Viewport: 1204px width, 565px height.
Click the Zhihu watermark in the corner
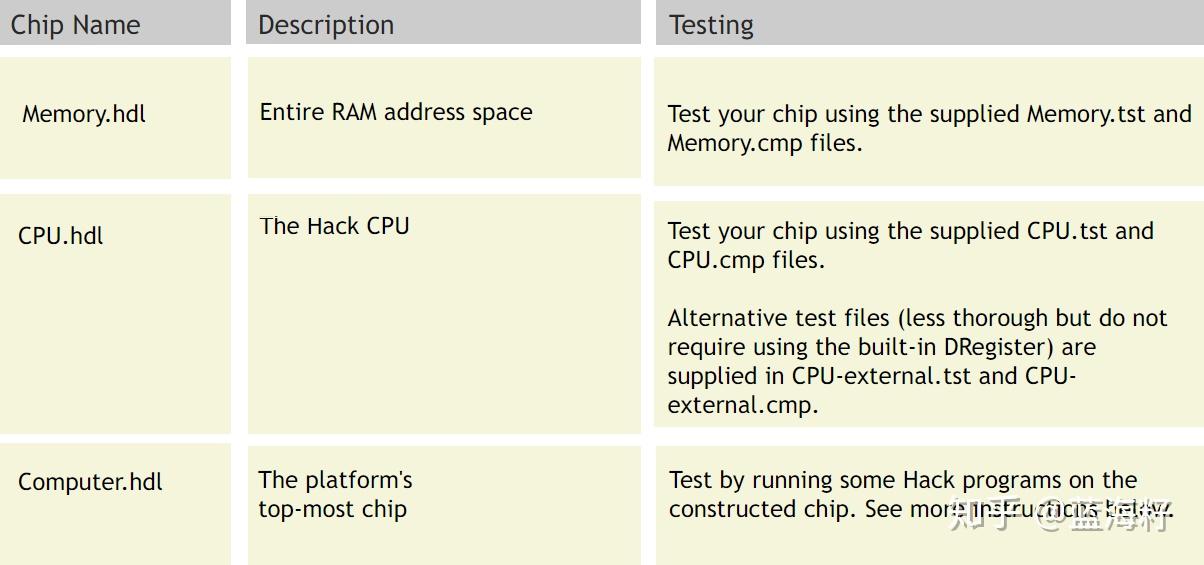coord(1061,515)
